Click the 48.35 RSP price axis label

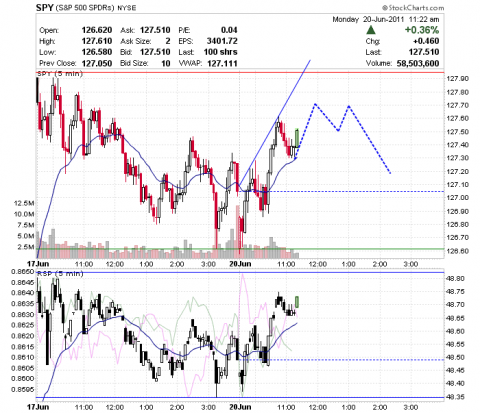[x=456, y=397]
